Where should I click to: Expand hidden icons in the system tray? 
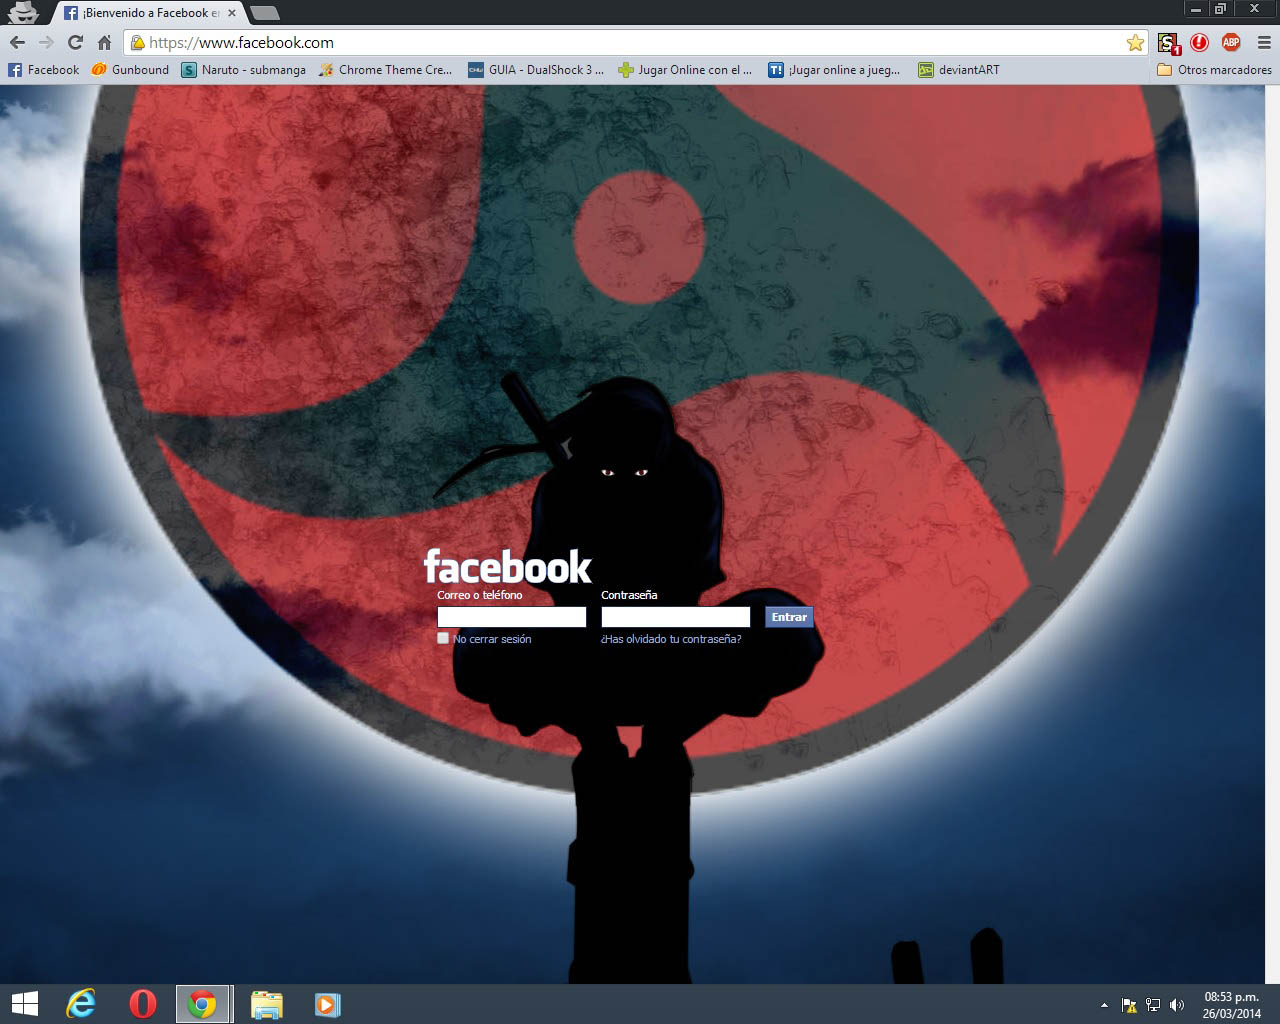pyautogui.click(x=1104, y=1005)
